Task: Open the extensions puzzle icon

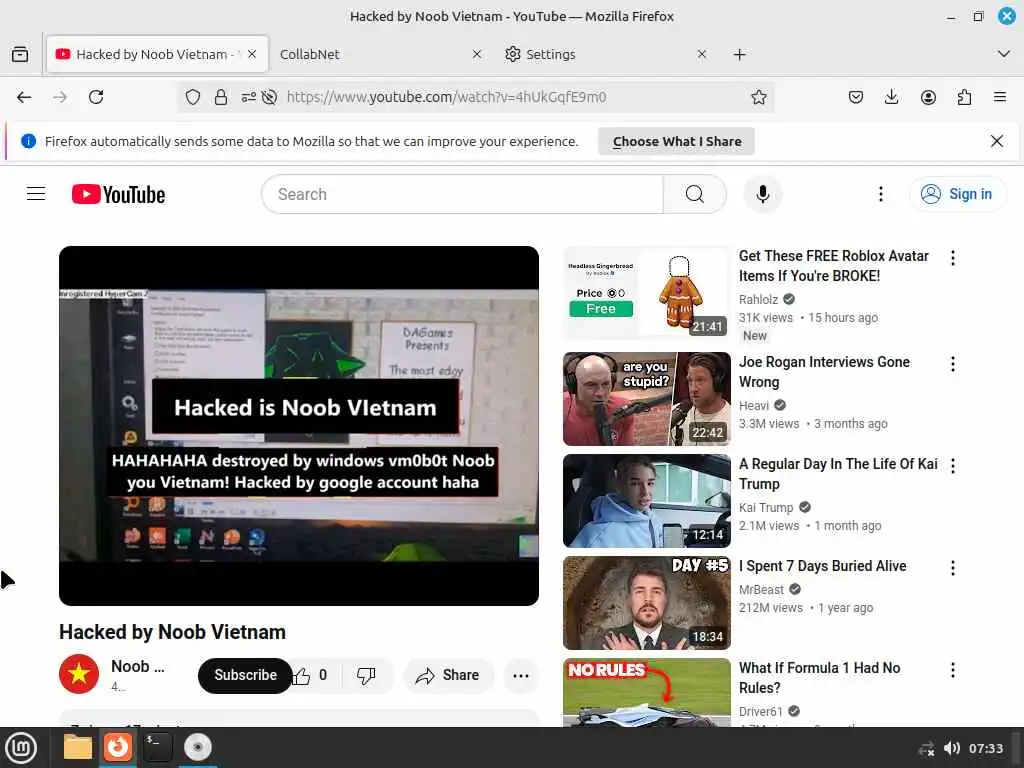Action: (964, 97)
